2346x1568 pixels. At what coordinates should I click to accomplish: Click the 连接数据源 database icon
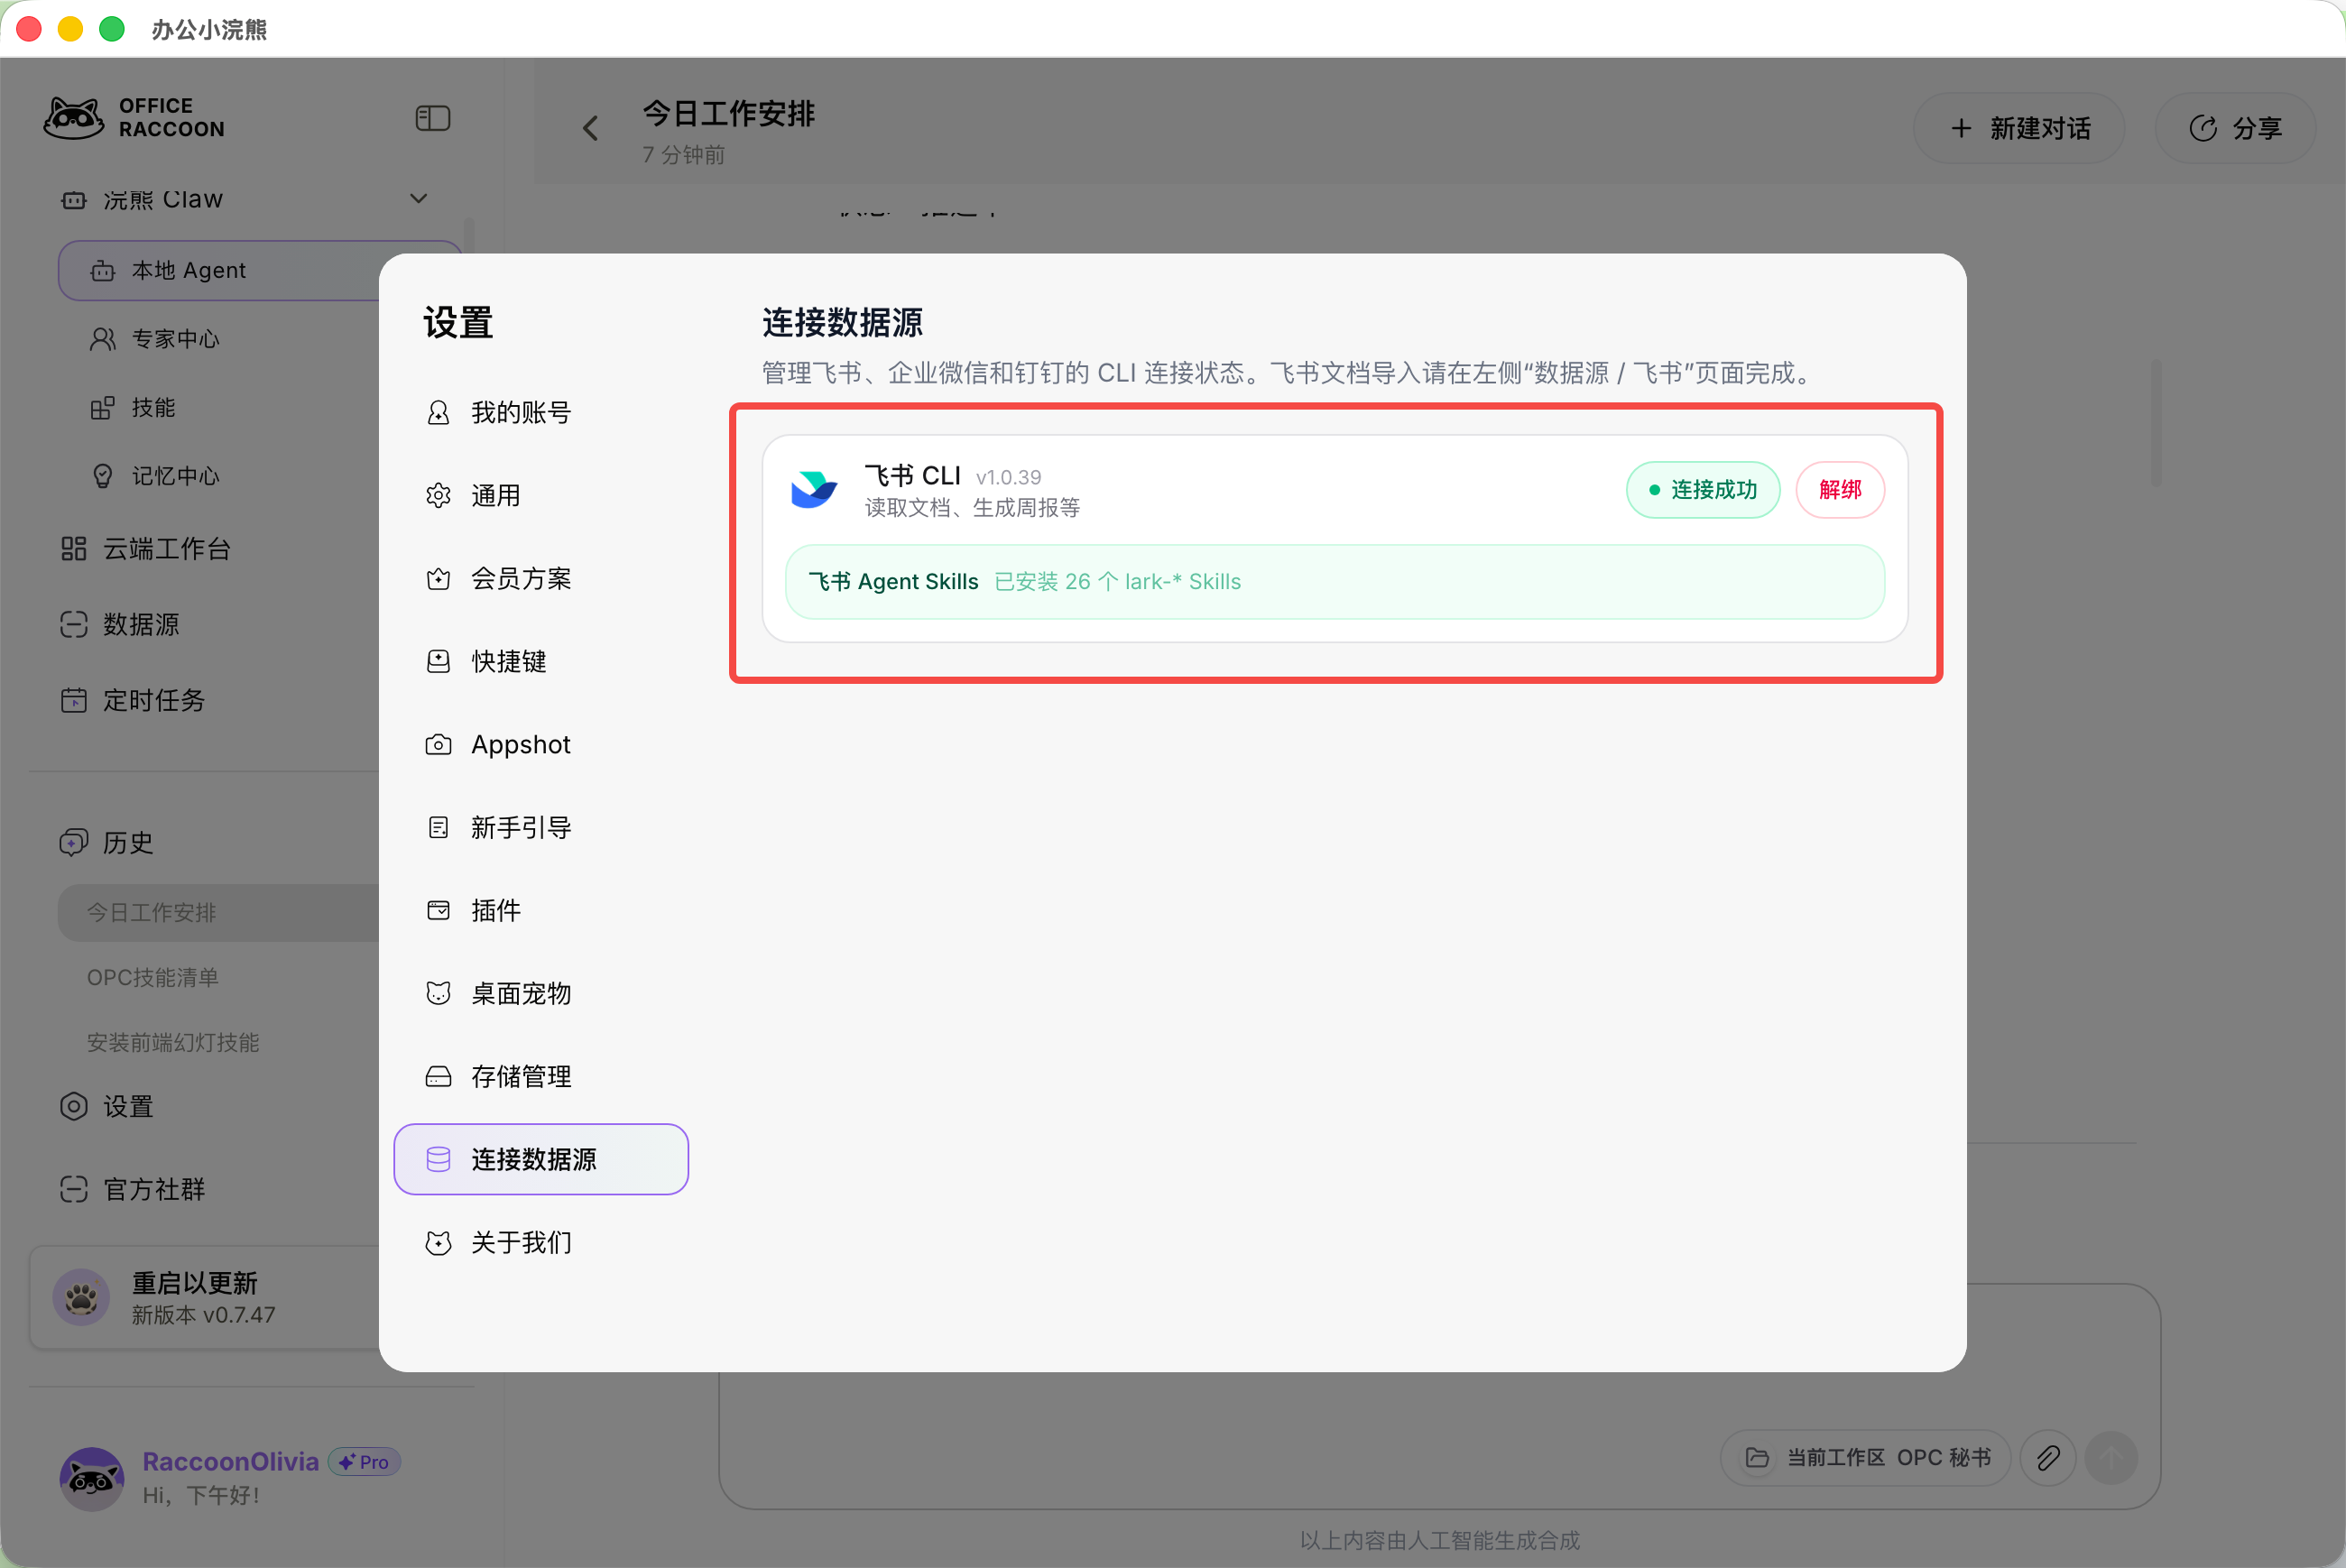pyautogui.click(x=438, y=1159)
